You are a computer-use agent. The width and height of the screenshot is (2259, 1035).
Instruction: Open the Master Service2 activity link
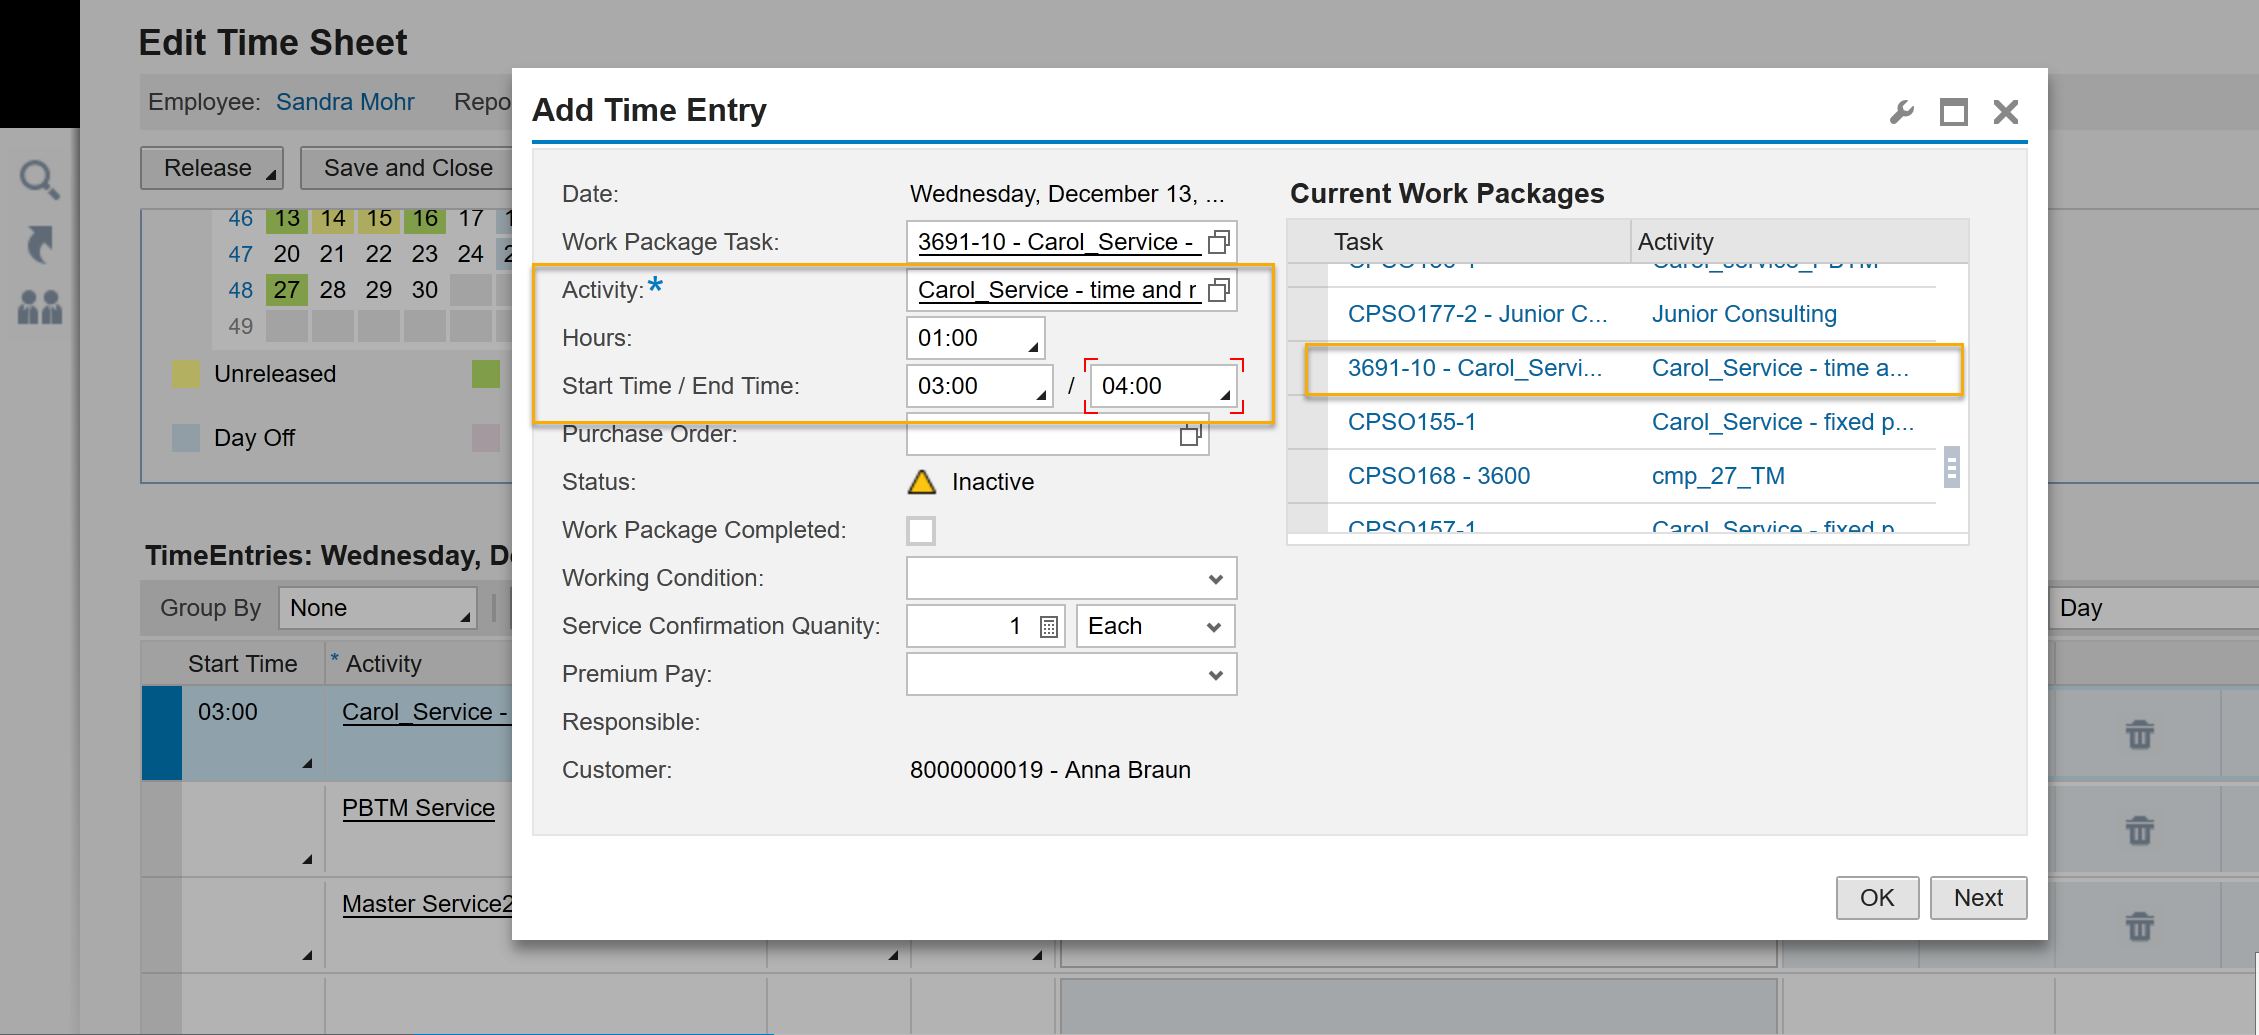click(x=427, y=904)
